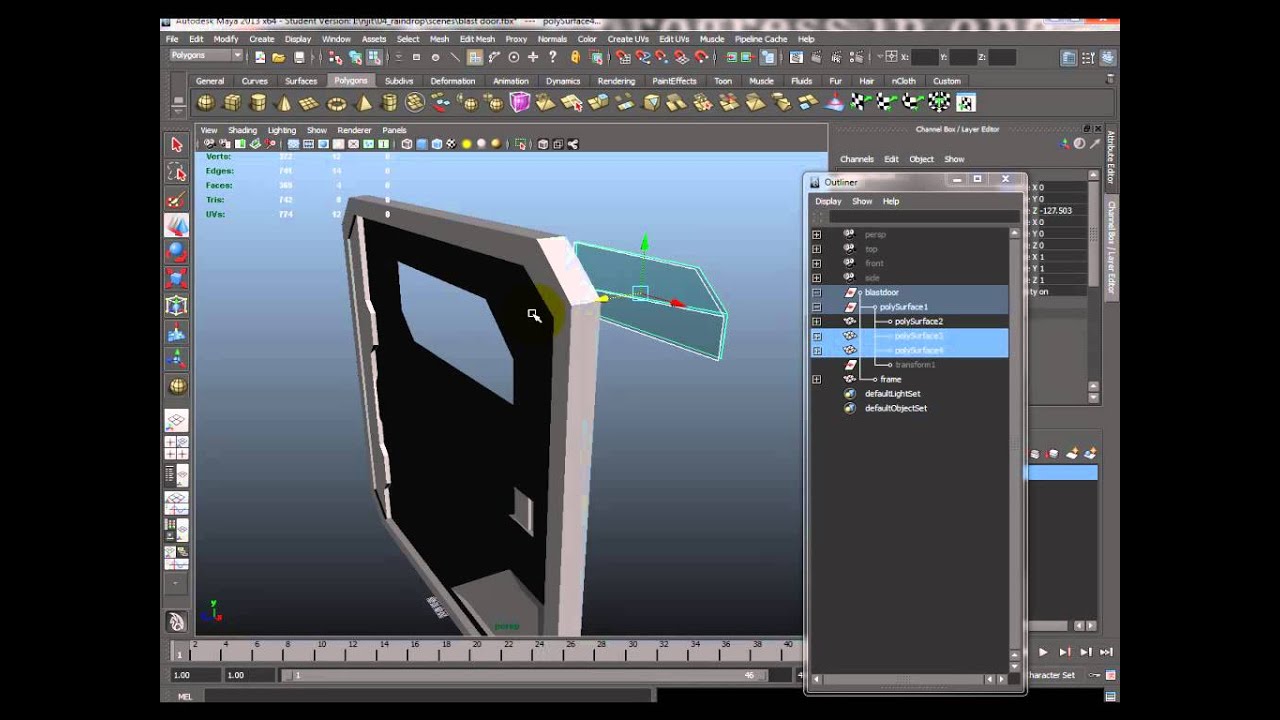Choose the Paint Selection tool

point(177,199)
